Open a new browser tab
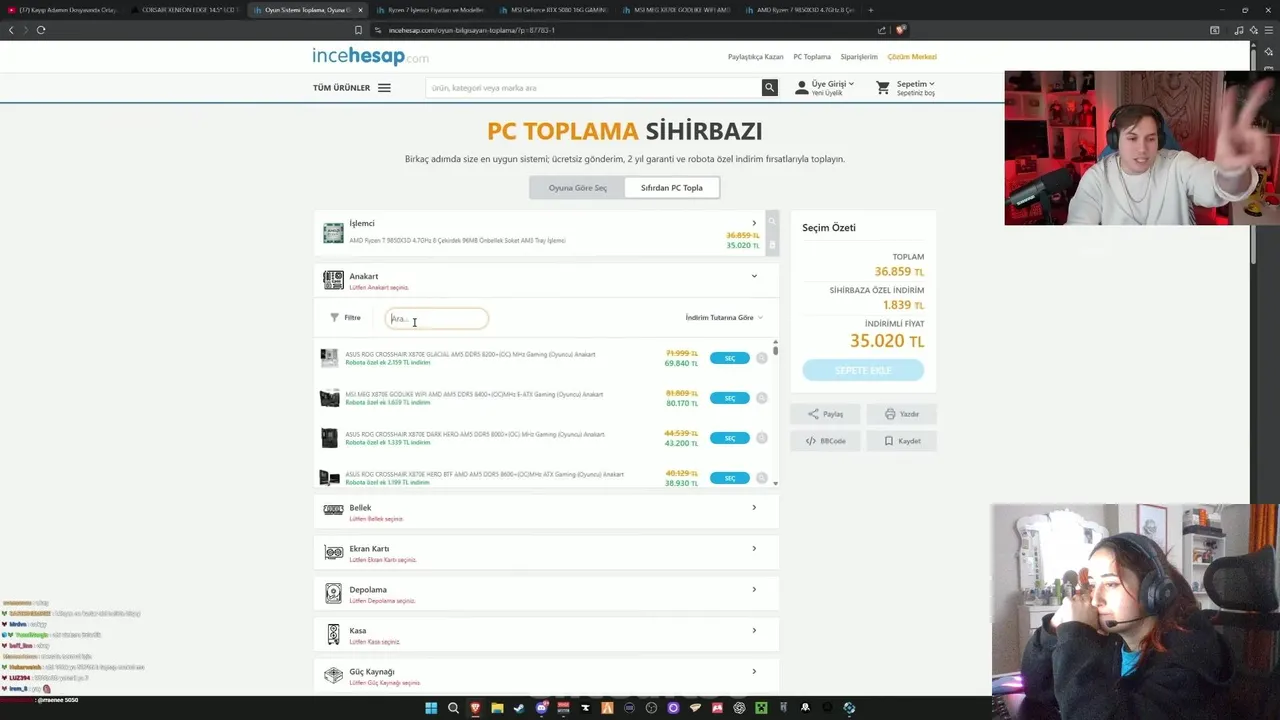The image size is (1280, 720). coord(870,10)
